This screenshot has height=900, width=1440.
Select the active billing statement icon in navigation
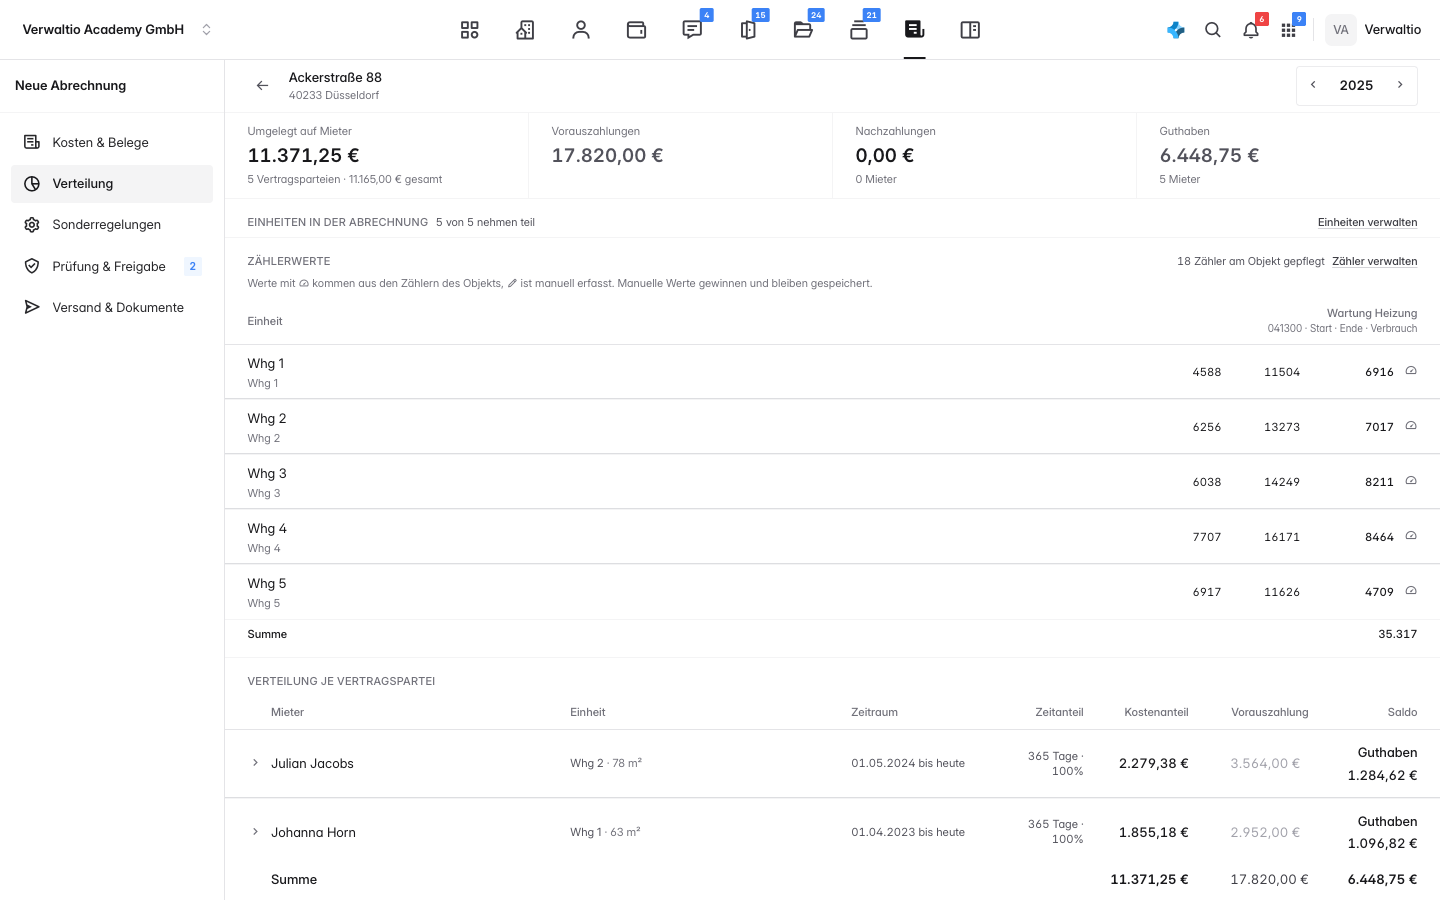pos(914,30)
